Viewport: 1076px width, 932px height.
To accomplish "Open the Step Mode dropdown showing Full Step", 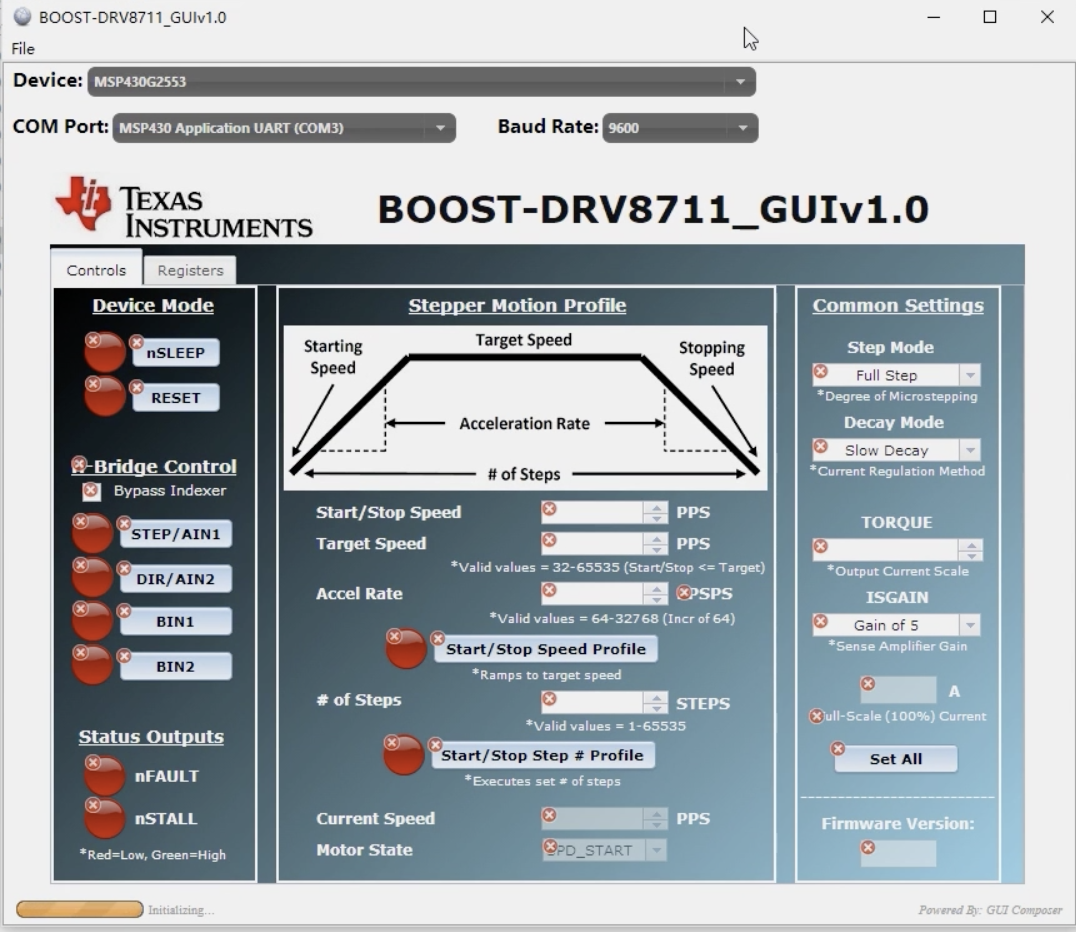I will pyautogui.click(x=896, y=375).
